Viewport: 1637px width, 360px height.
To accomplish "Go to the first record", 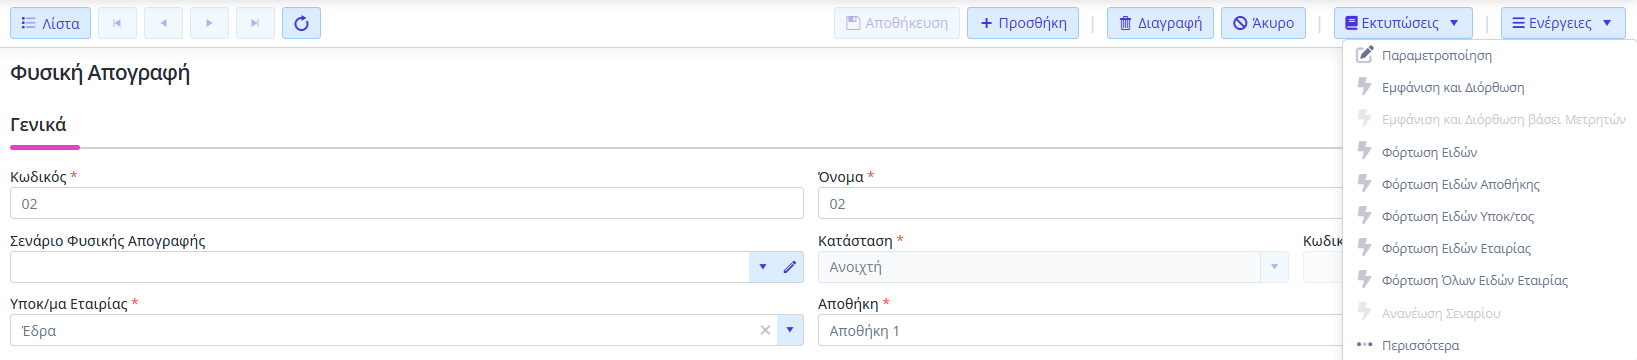I will (117, 23).
